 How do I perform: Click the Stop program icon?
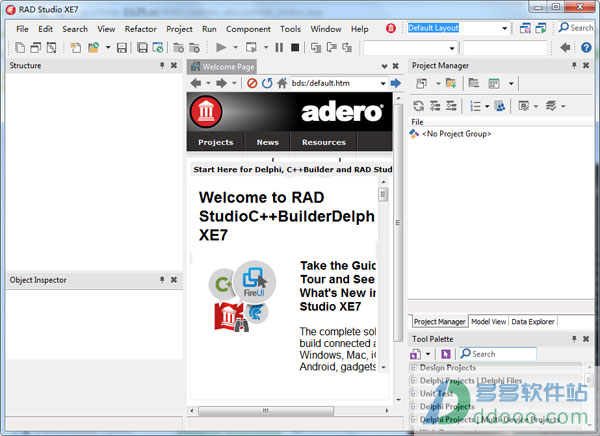click(295, 47)
